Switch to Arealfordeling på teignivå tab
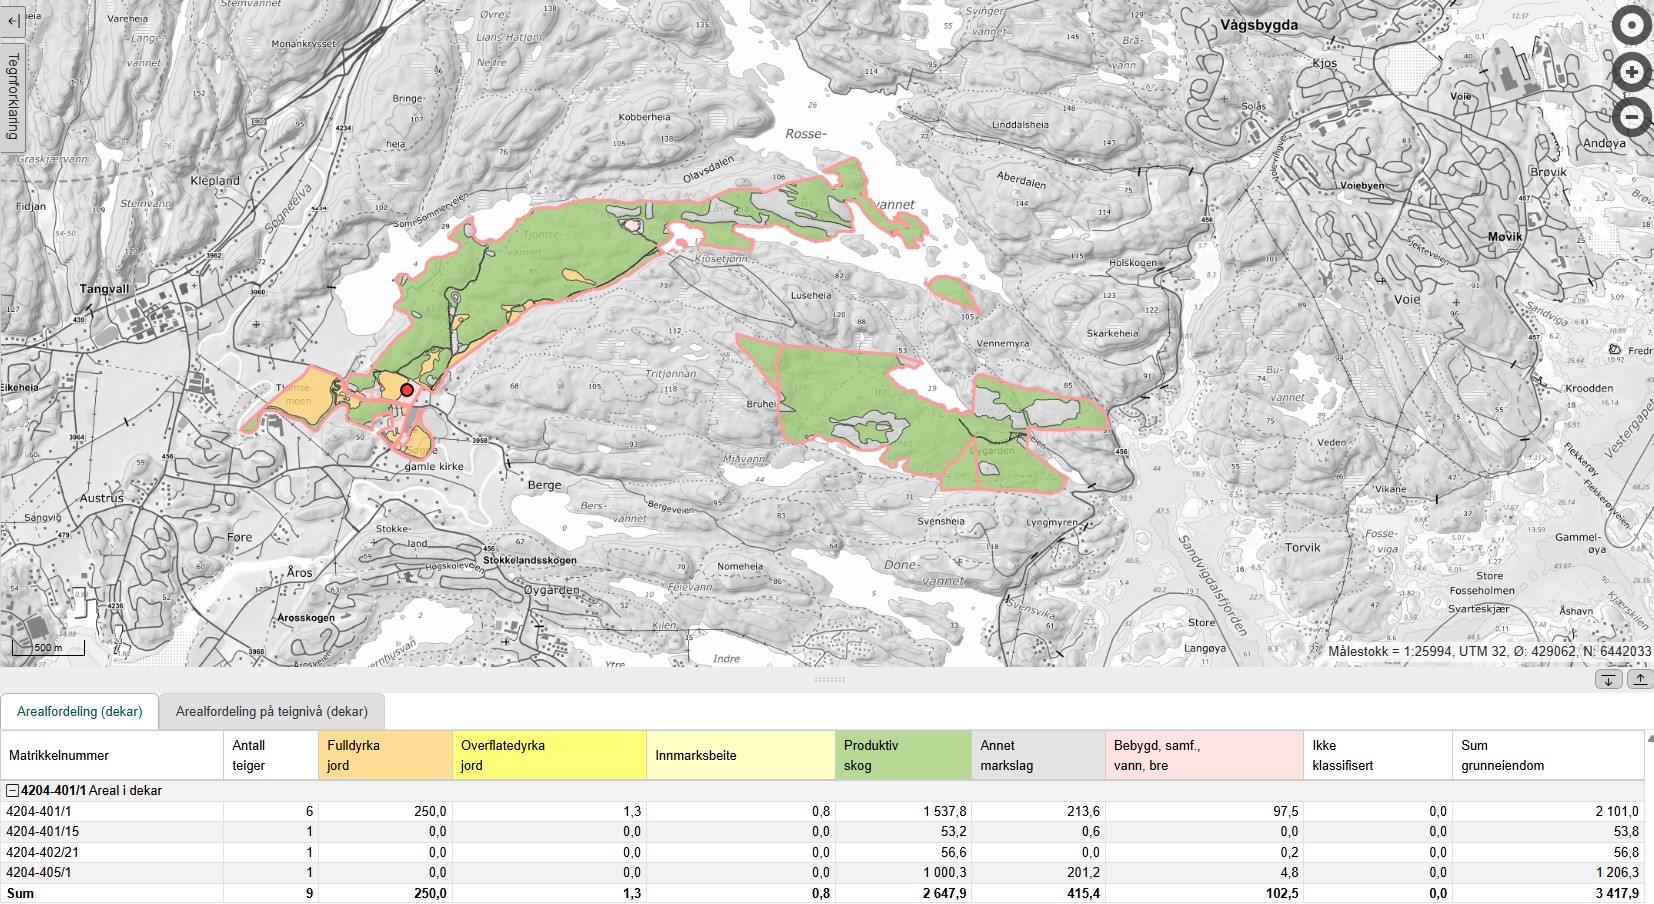 click(272, 712)
